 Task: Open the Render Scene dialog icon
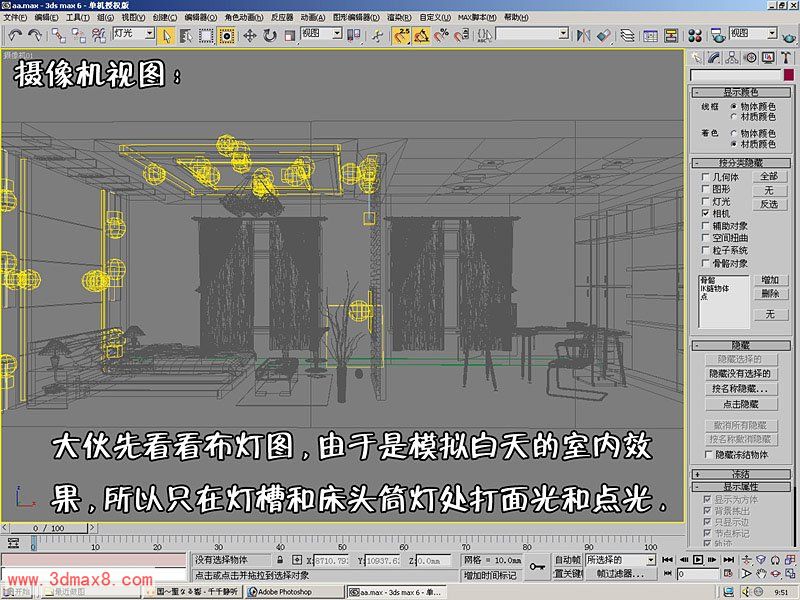coord(718,35)
